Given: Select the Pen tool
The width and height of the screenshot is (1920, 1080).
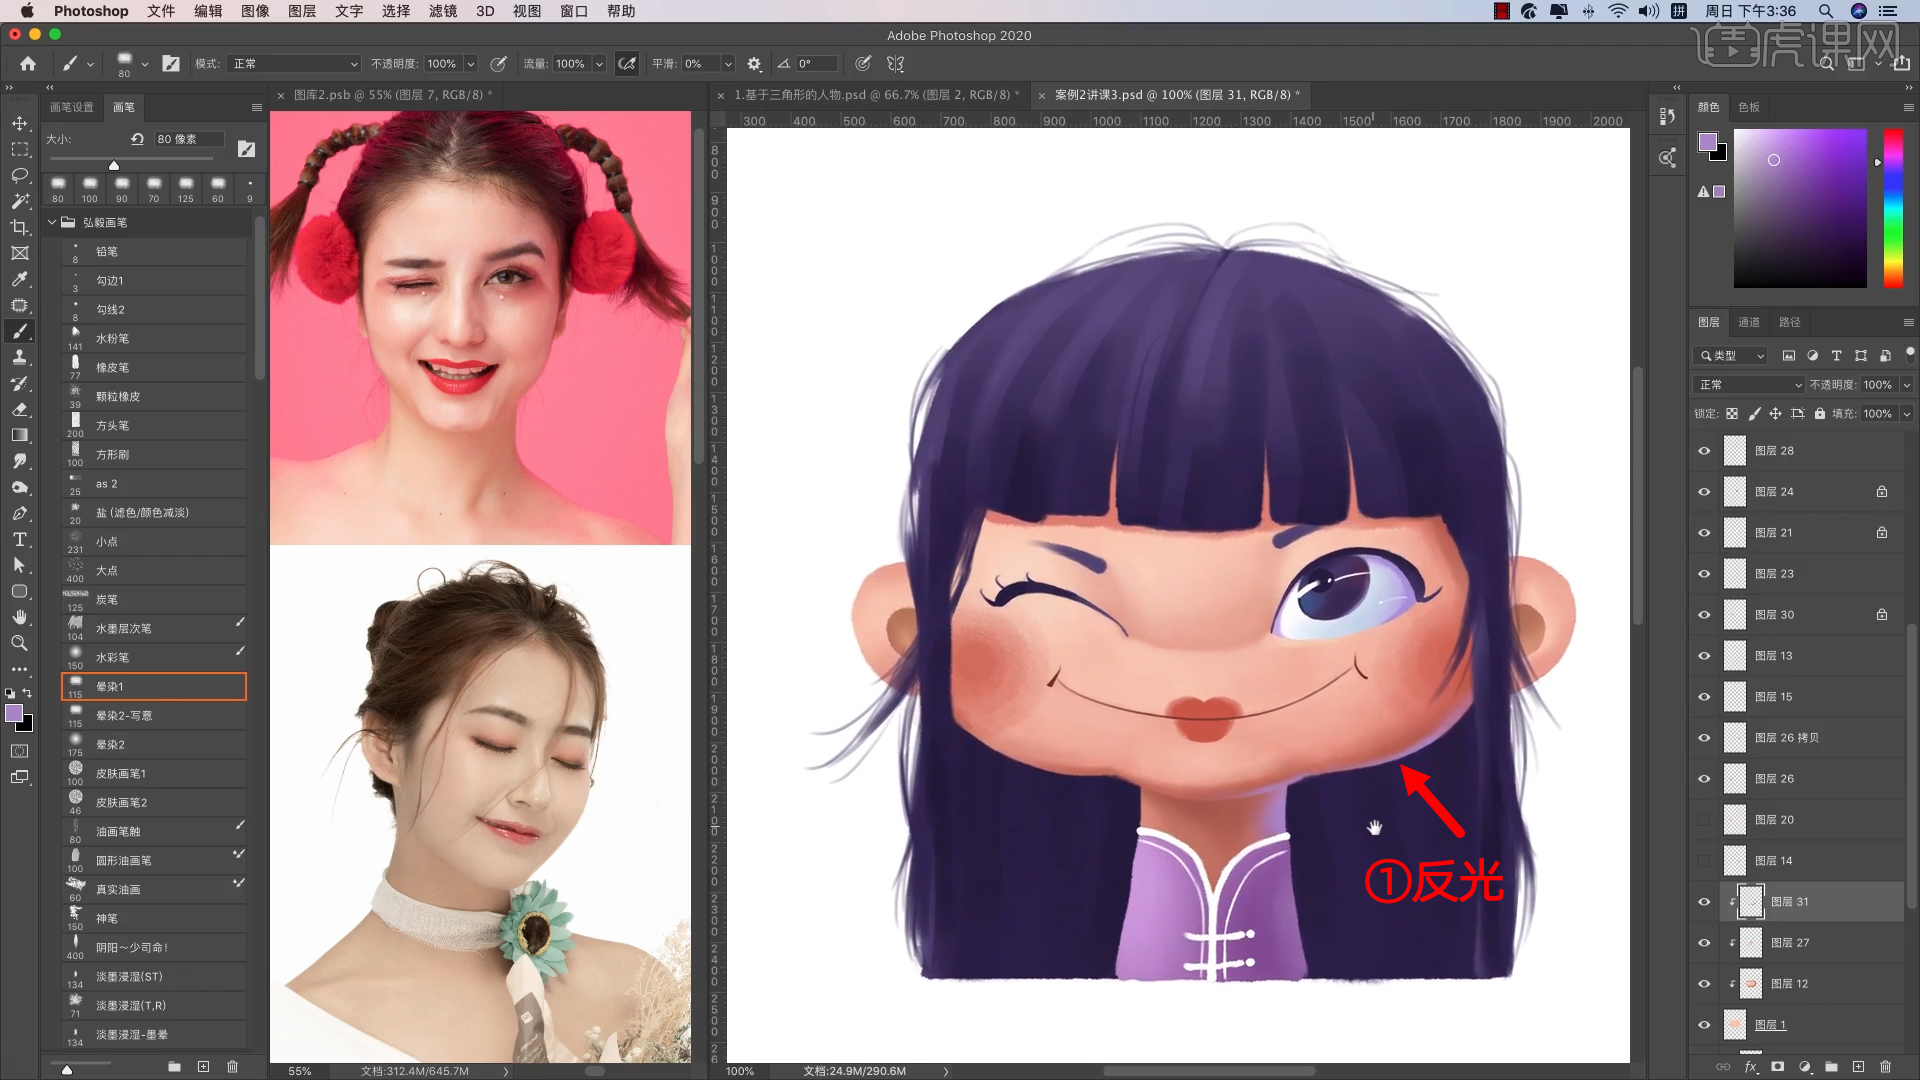Looking at the screenshot, I should tap(19, 513).
